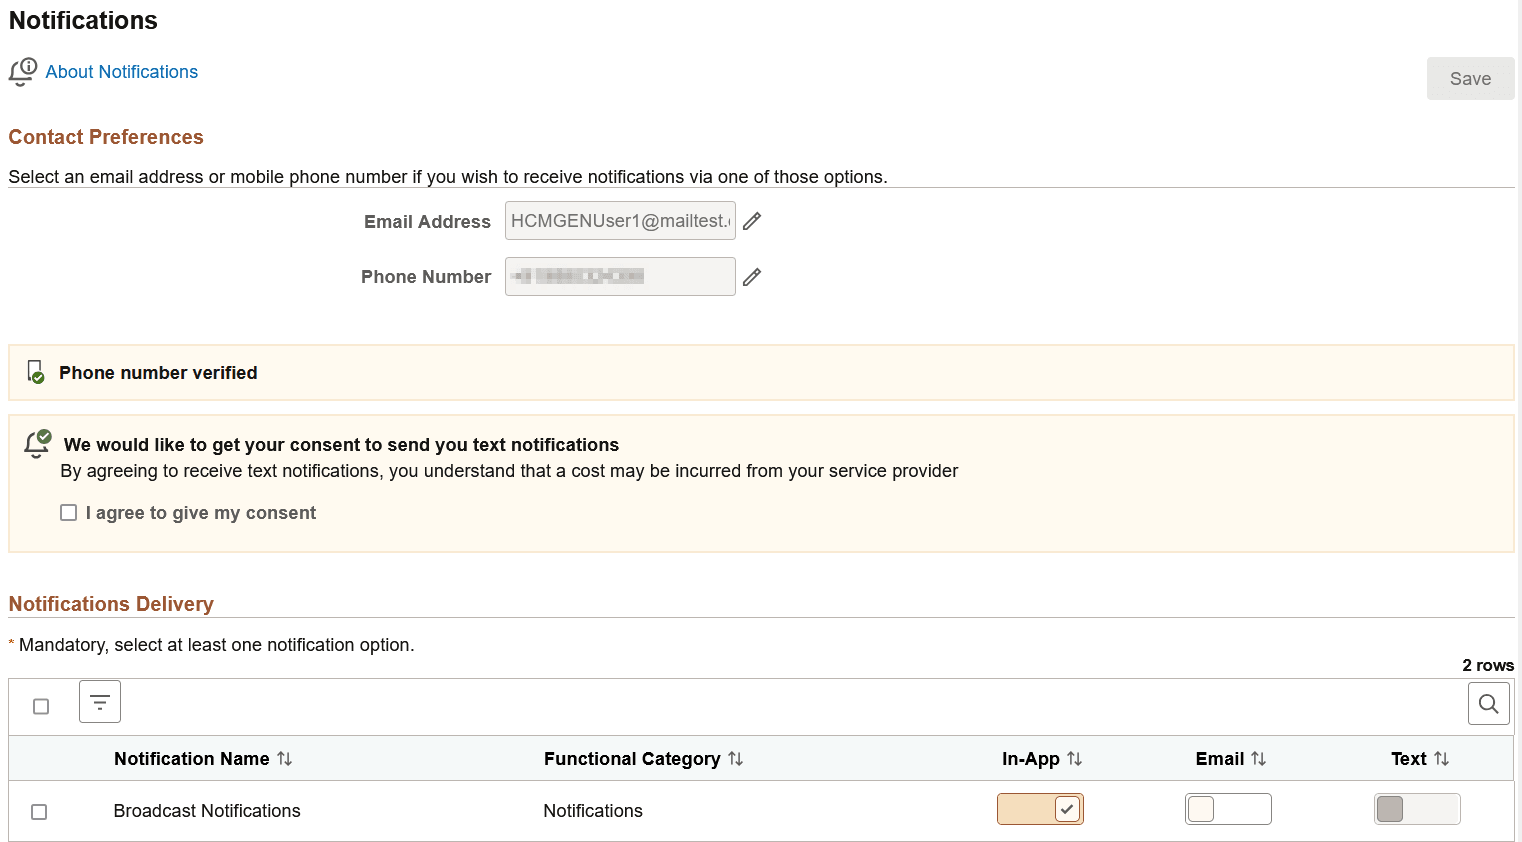The width and height of the screenshot is (1522, 842).
Task: Open the grid filter options
Action: (x=99, y=702)
